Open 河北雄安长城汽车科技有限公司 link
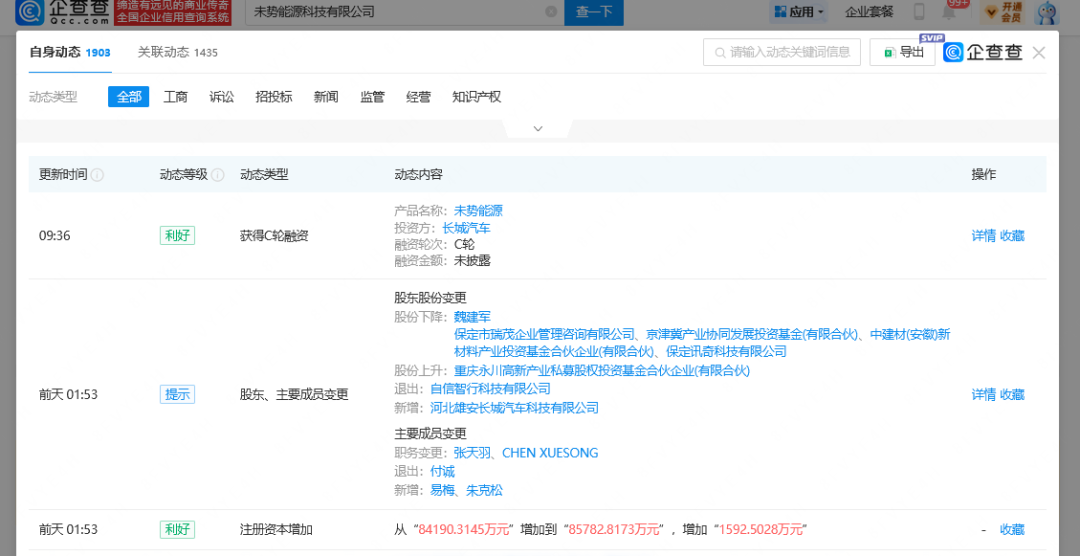 (x=514, y=408)
